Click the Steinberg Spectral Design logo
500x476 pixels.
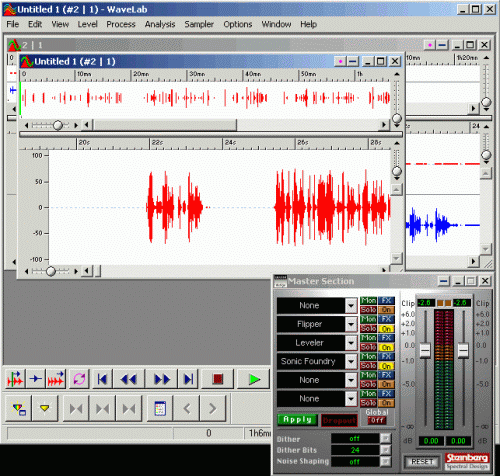click(x=467, y=461)
